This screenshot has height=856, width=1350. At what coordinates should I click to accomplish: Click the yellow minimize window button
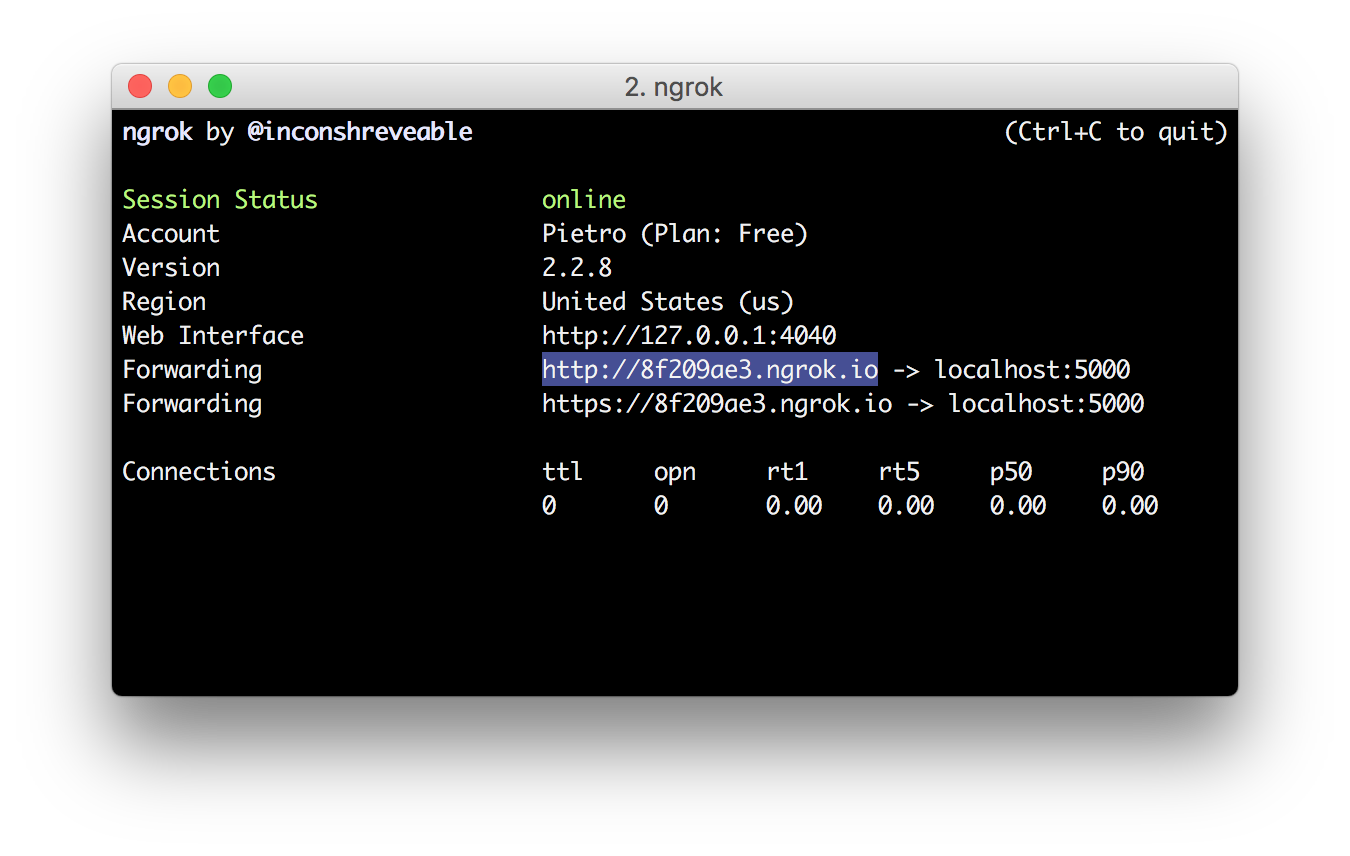pyautogui.click(x=180, y=87)
